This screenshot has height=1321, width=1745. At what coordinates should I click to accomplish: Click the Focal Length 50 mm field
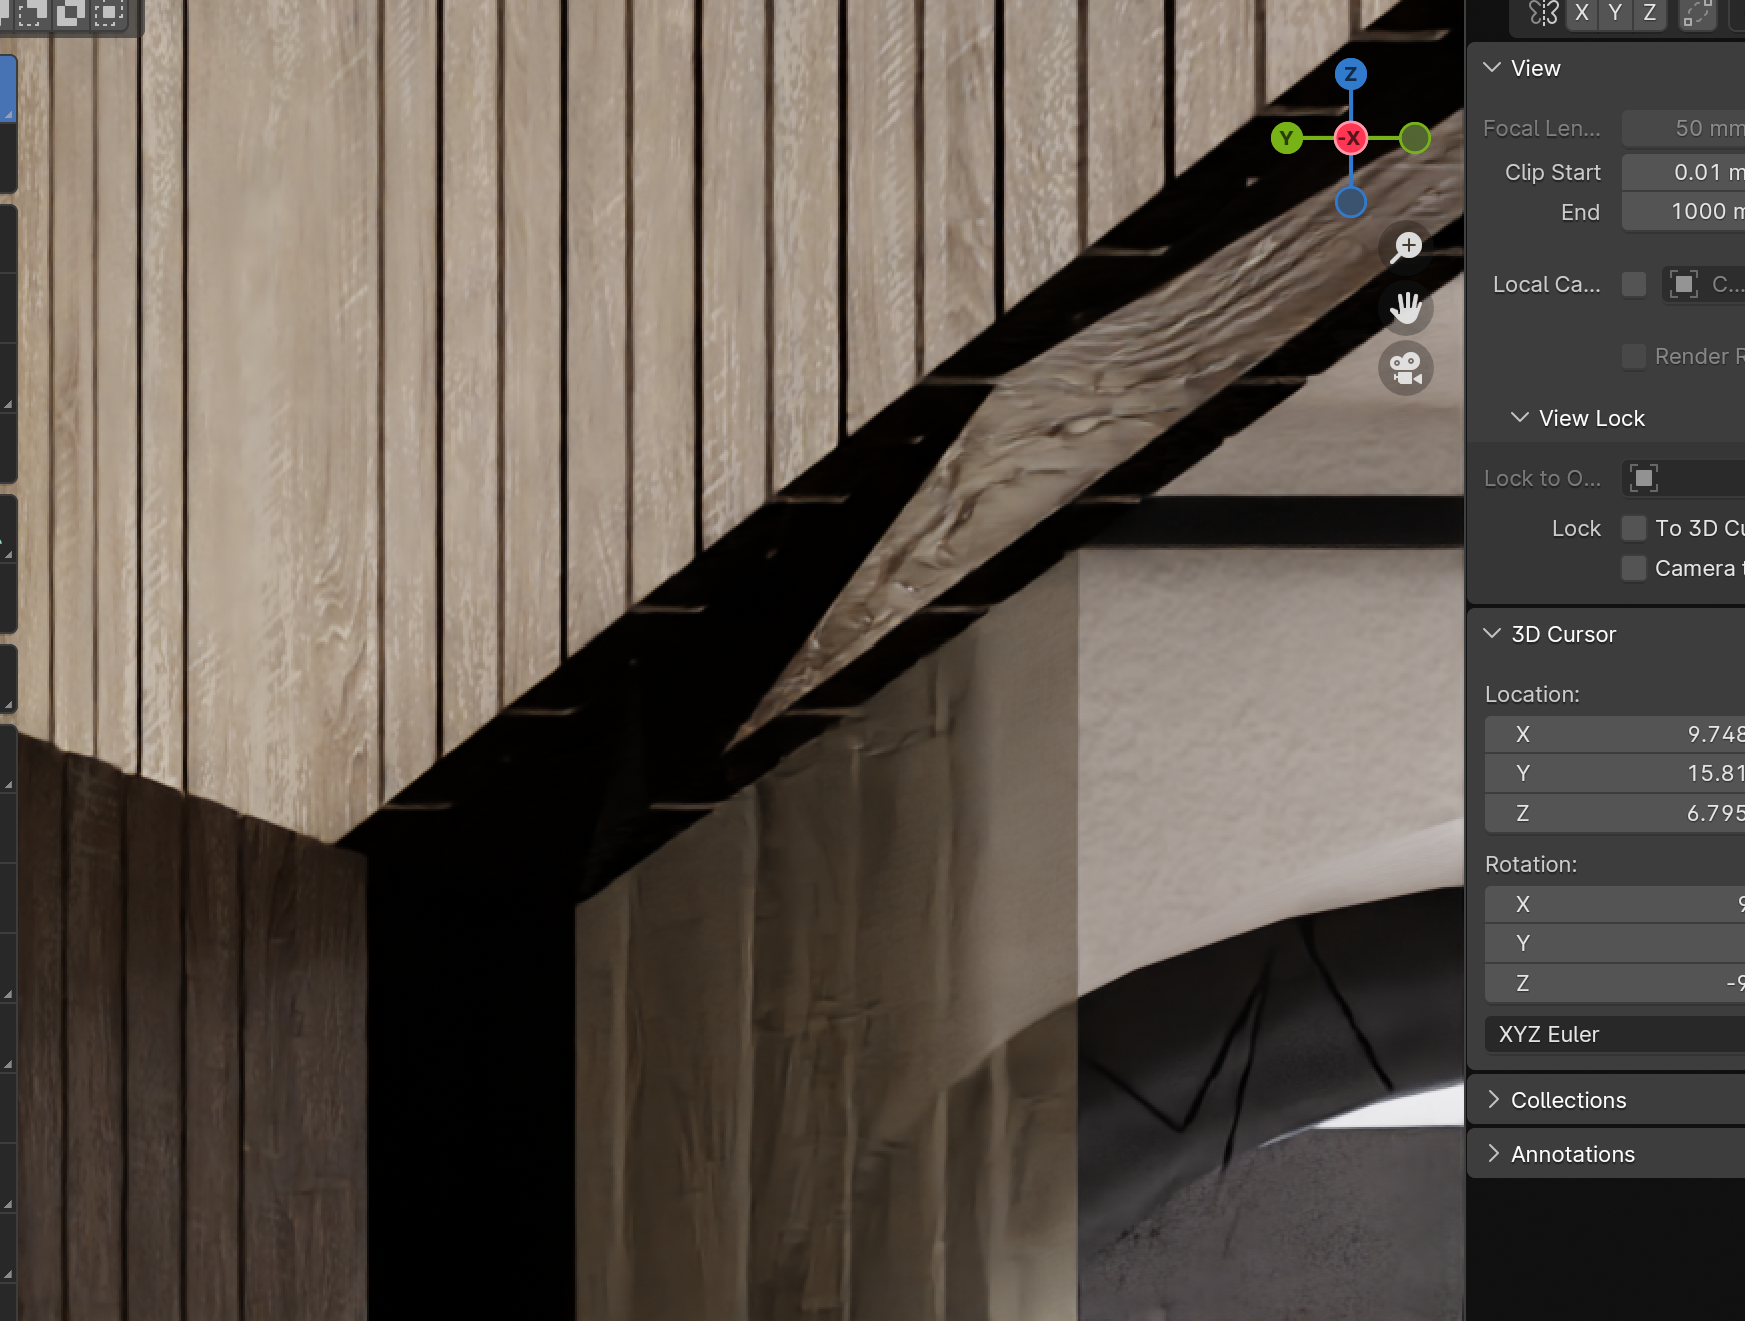pyautogui.click(x=1683, y=128)
